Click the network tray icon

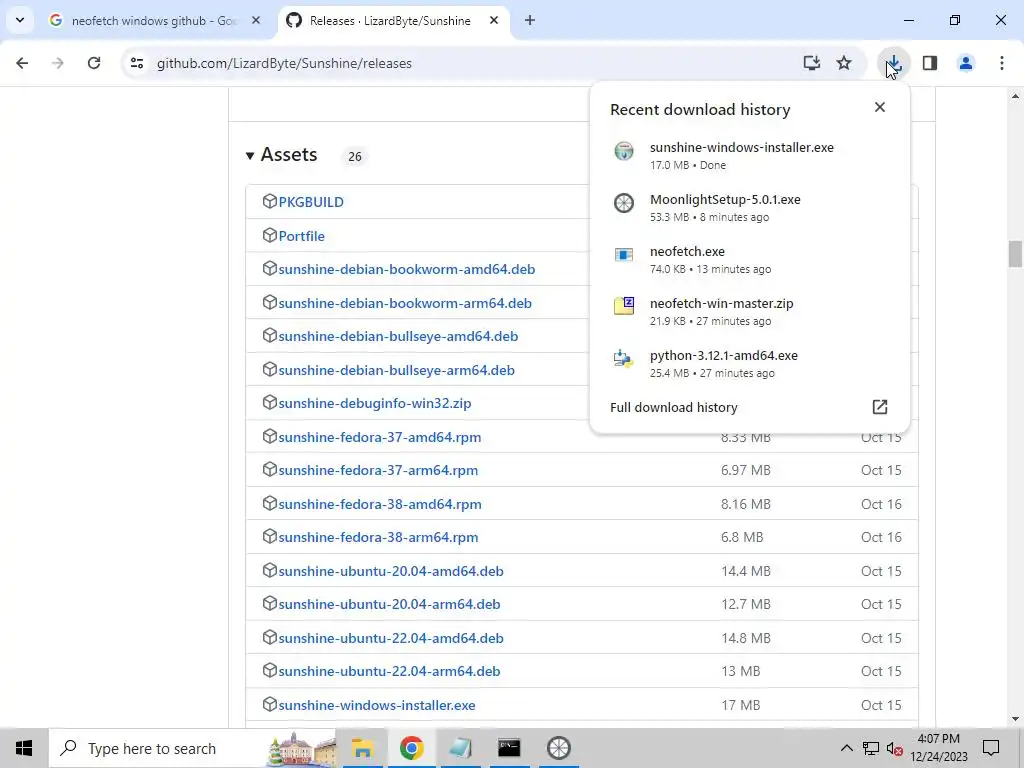pos(871,748)
